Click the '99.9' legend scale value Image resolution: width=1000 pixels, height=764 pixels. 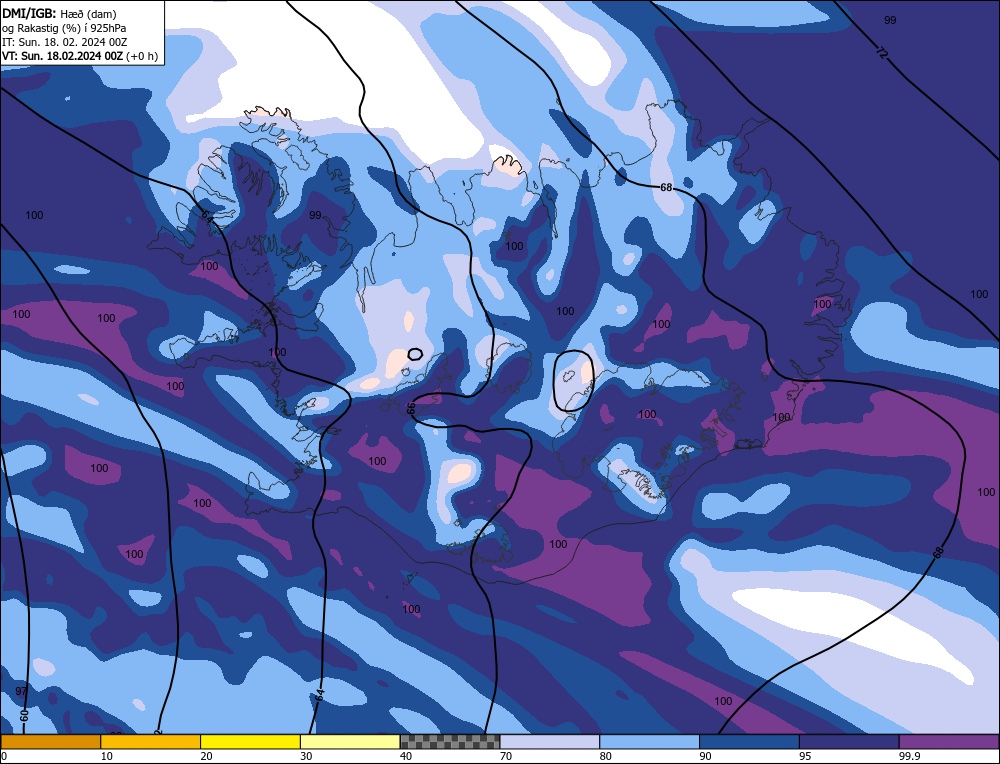pos(907,756)
